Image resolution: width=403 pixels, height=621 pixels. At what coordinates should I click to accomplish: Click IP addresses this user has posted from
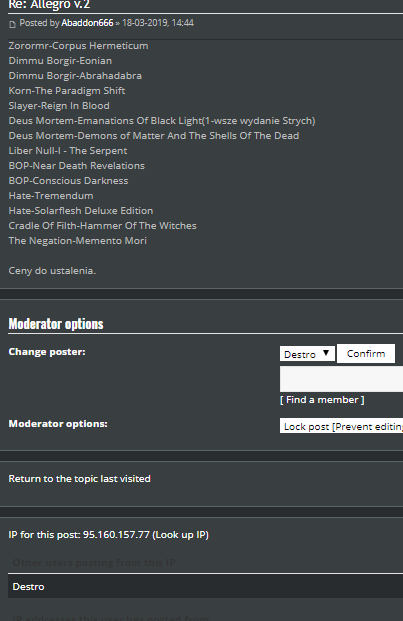(110, 617)
